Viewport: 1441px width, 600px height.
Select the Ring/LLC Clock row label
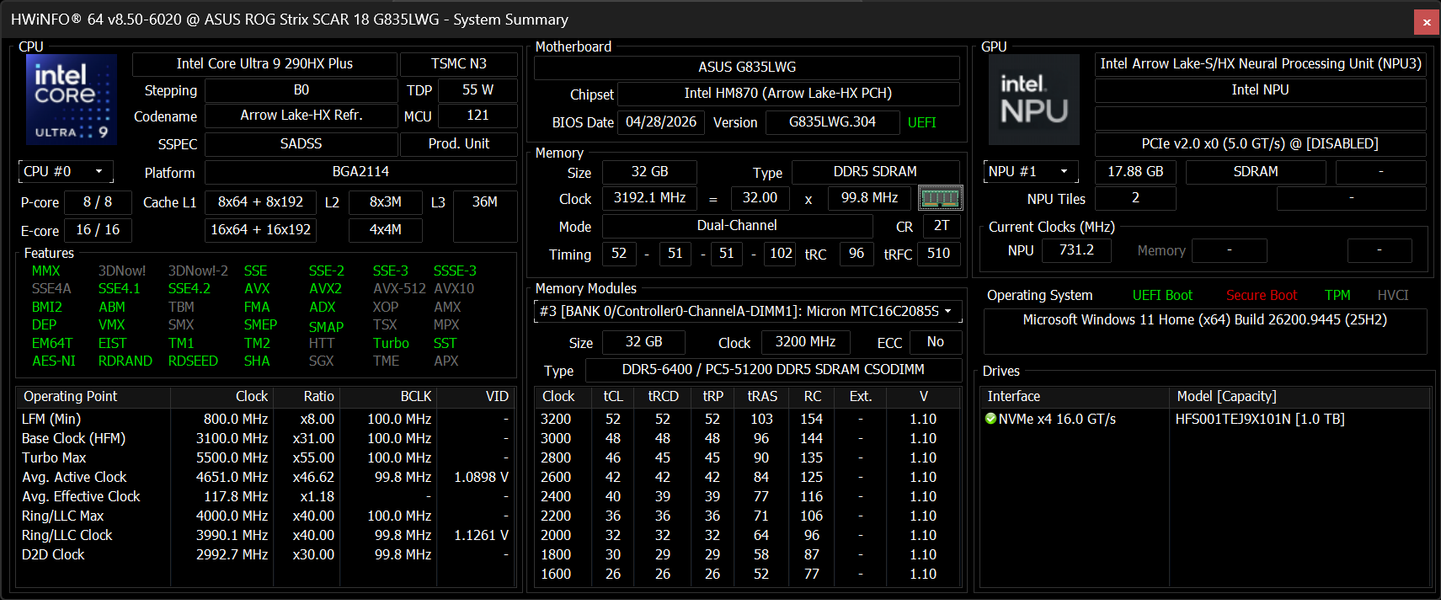point(67,535)
